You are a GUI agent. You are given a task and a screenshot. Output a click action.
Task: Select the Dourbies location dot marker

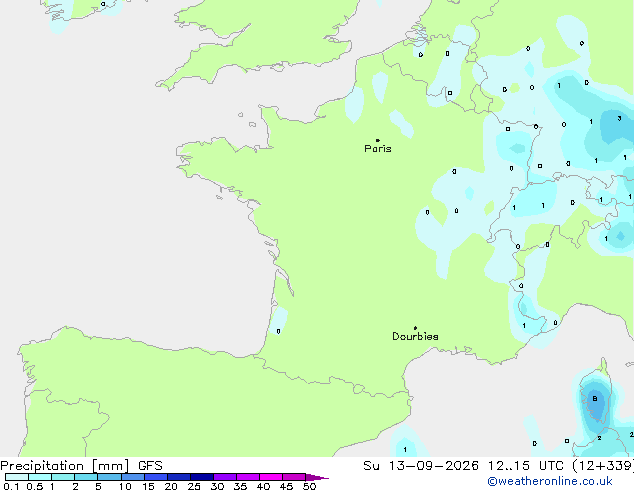click(415, 328)
